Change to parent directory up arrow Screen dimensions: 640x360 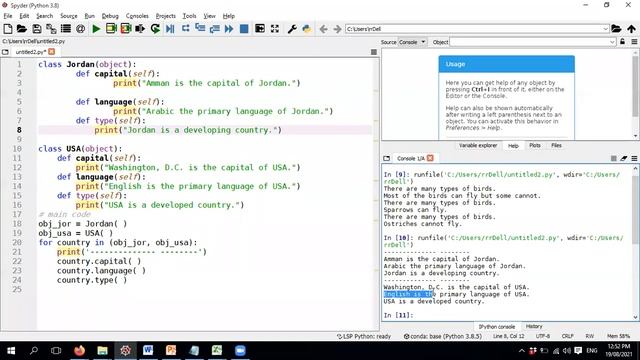point(631,29)
